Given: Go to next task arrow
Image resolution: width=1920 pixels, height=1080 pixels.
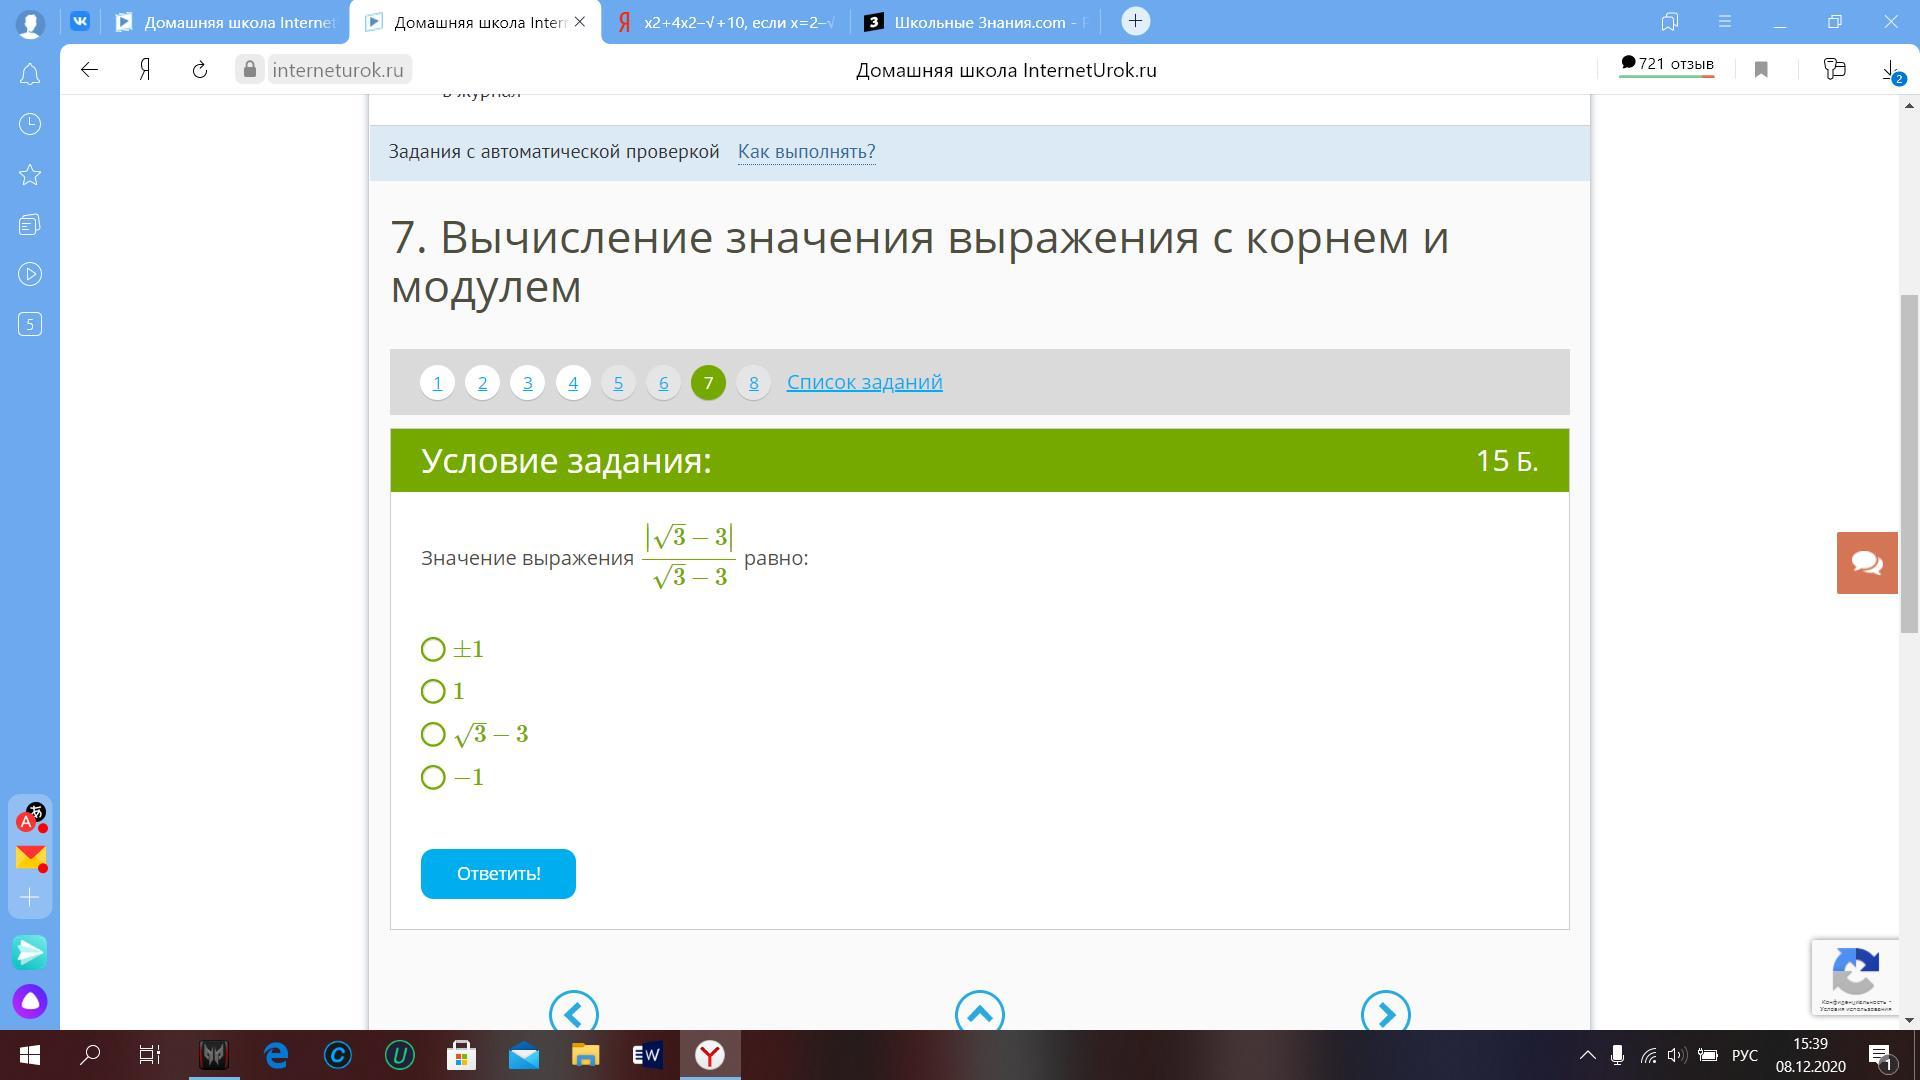Looking at the screenshot, I should tap(1385, 1013).
